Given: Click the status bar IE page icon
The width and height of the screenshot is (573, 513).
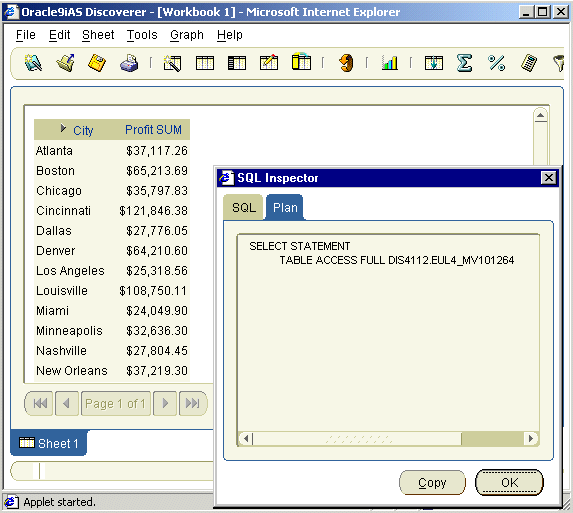Looking at the screenshot, I should pos(11,502).
